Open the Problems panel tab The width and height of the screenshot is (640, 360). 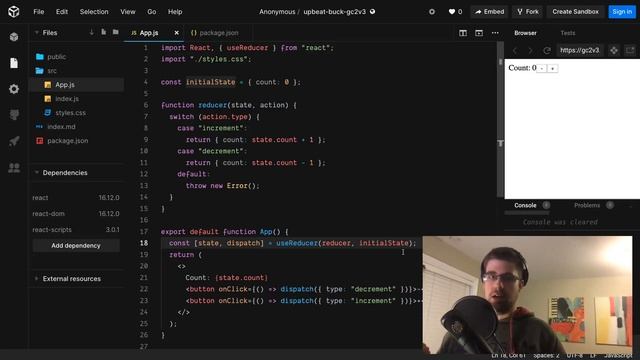pos(587,205)
